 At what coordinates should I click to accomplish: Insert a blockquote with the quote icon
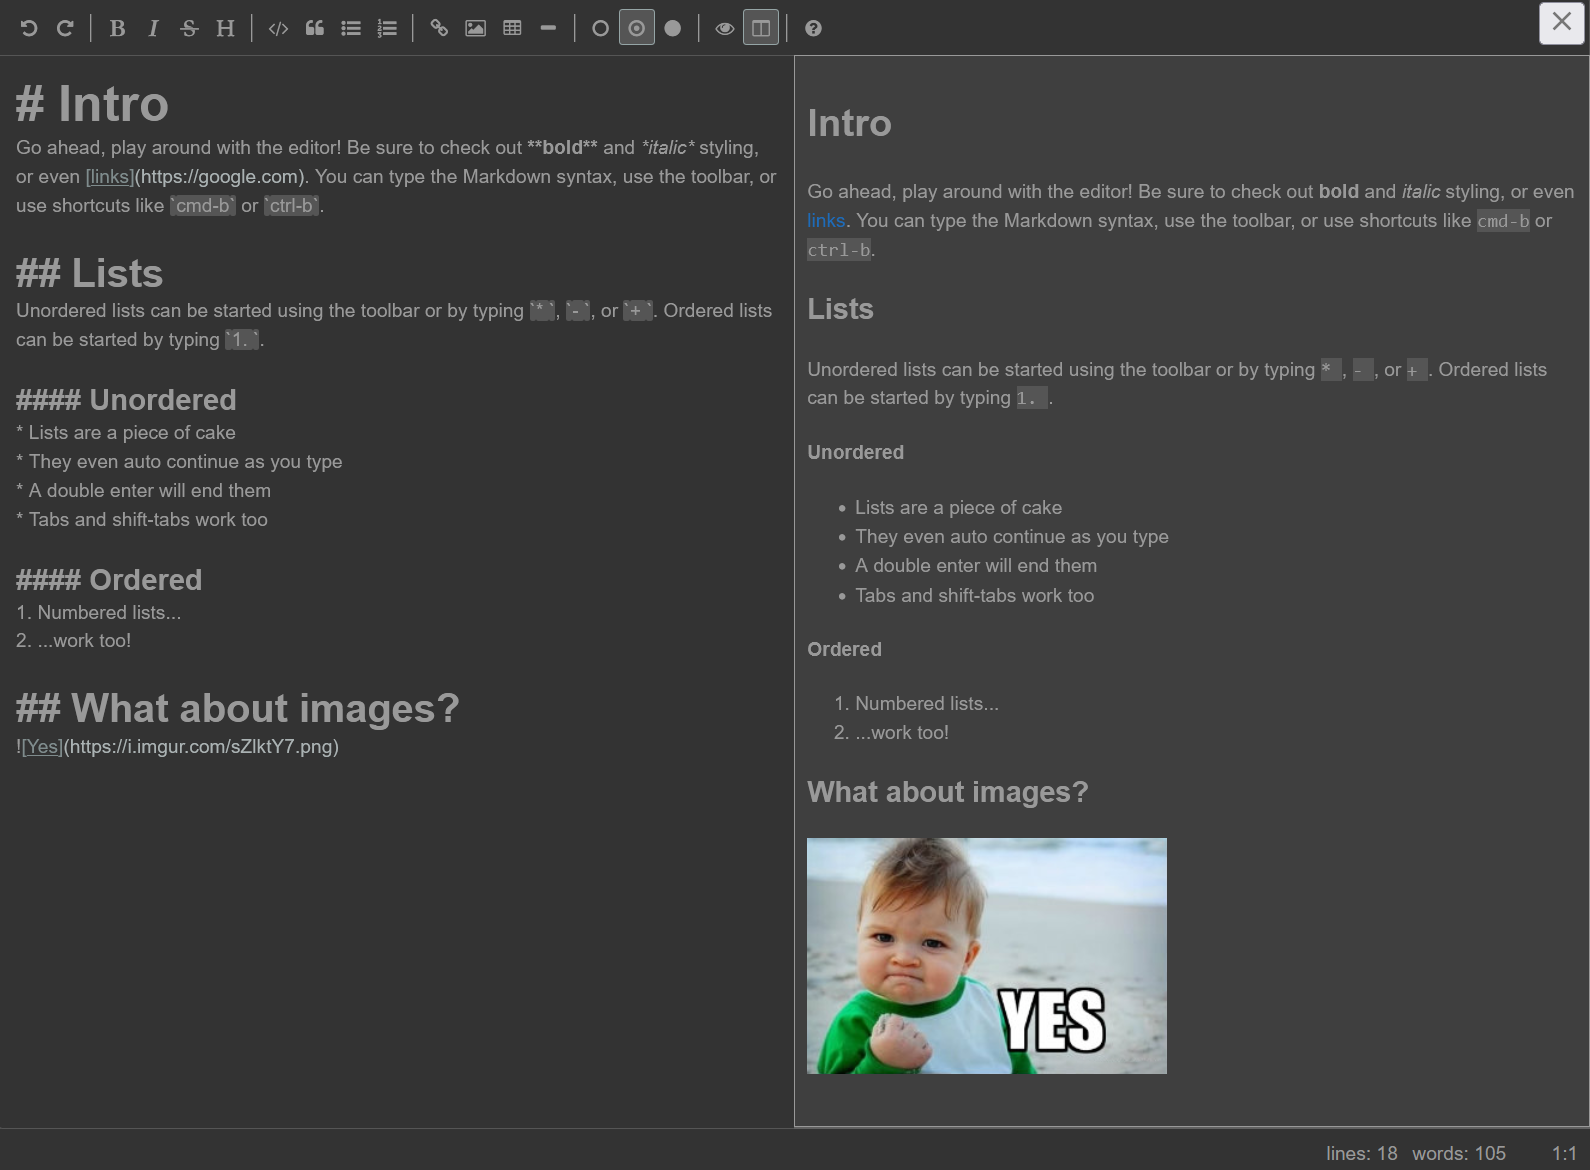pos(315,28)
